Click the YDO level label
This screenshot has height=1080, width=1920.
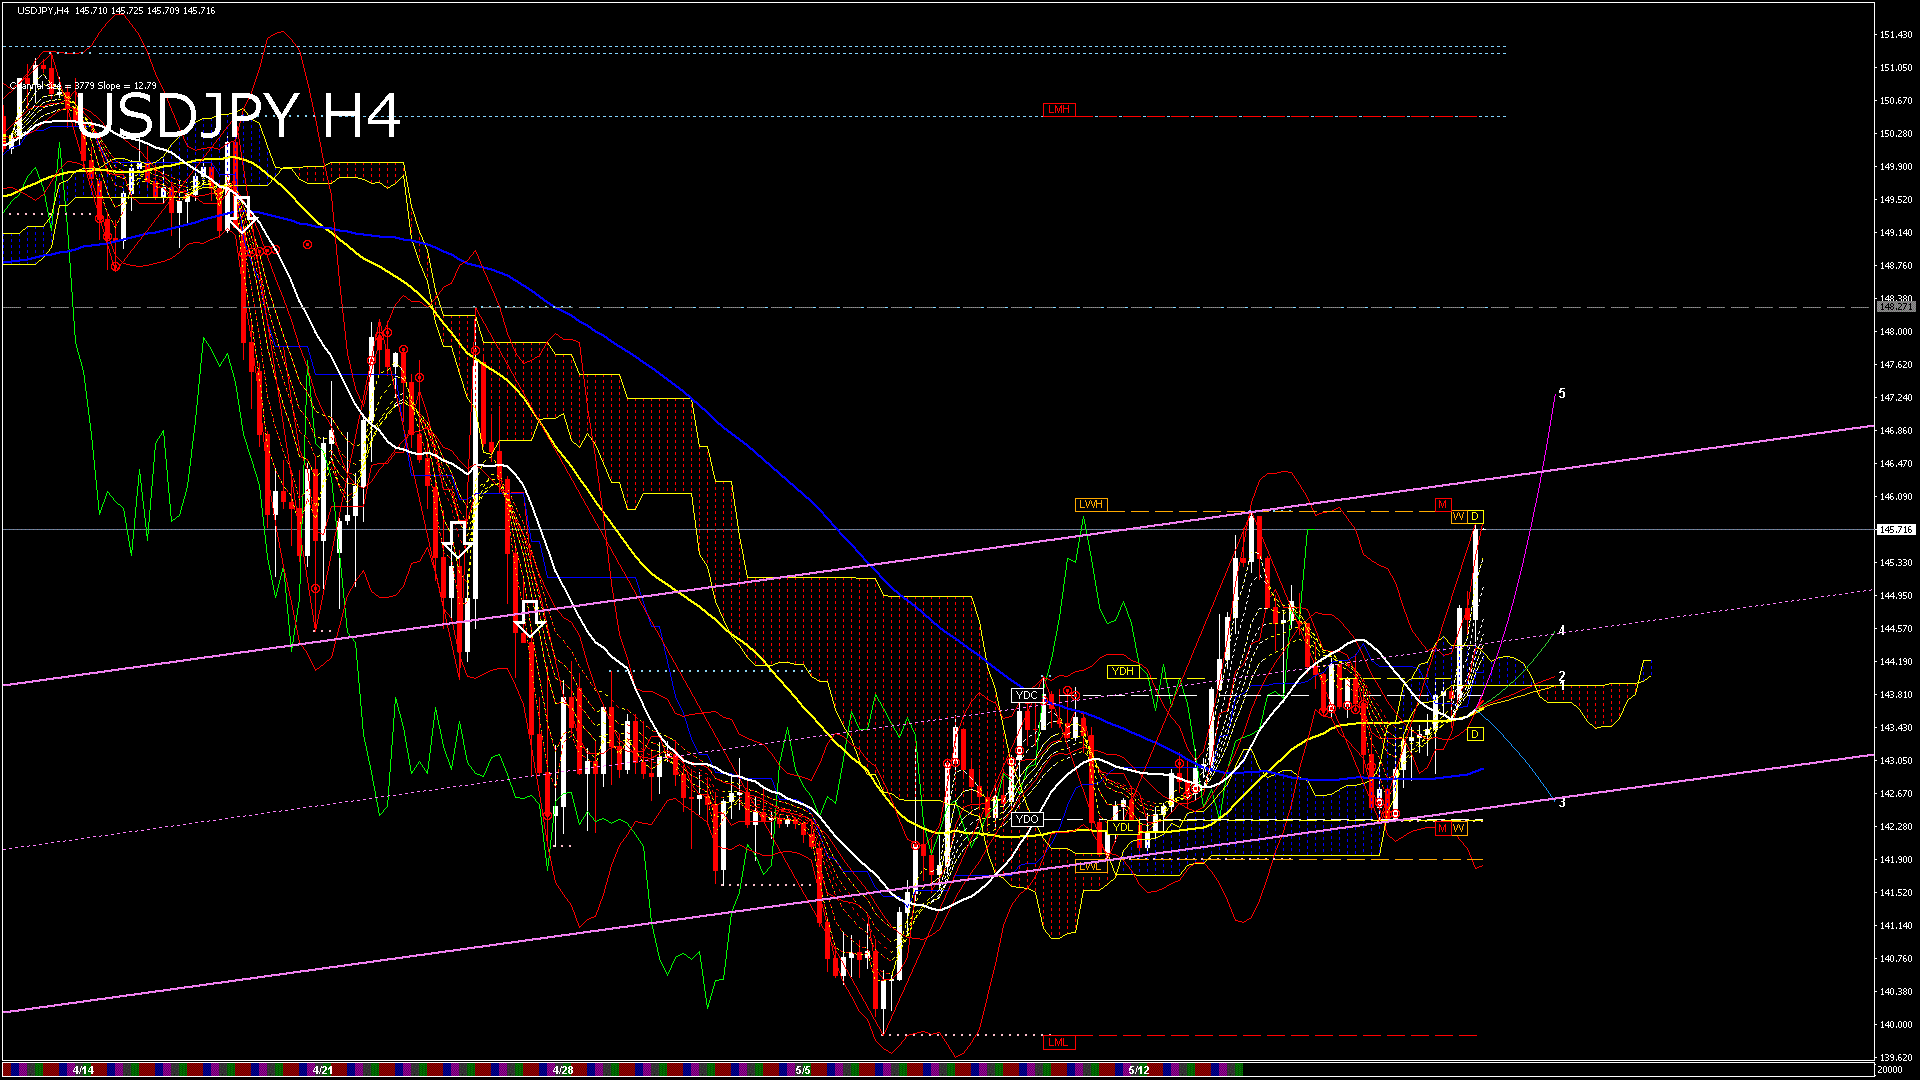coord(1027,819)
